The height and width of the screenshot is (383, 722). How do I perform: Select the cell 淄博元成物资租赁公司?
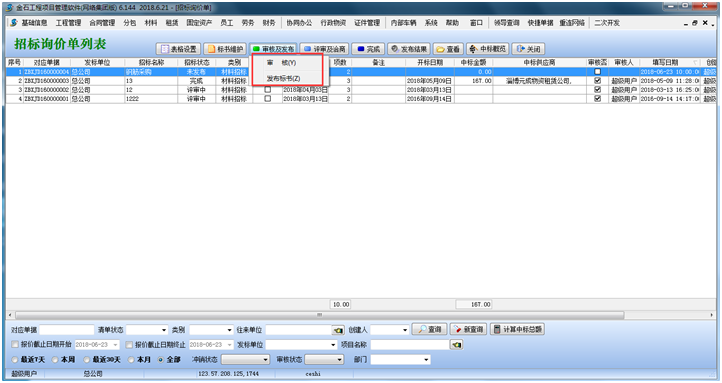[x=539, y=81]
